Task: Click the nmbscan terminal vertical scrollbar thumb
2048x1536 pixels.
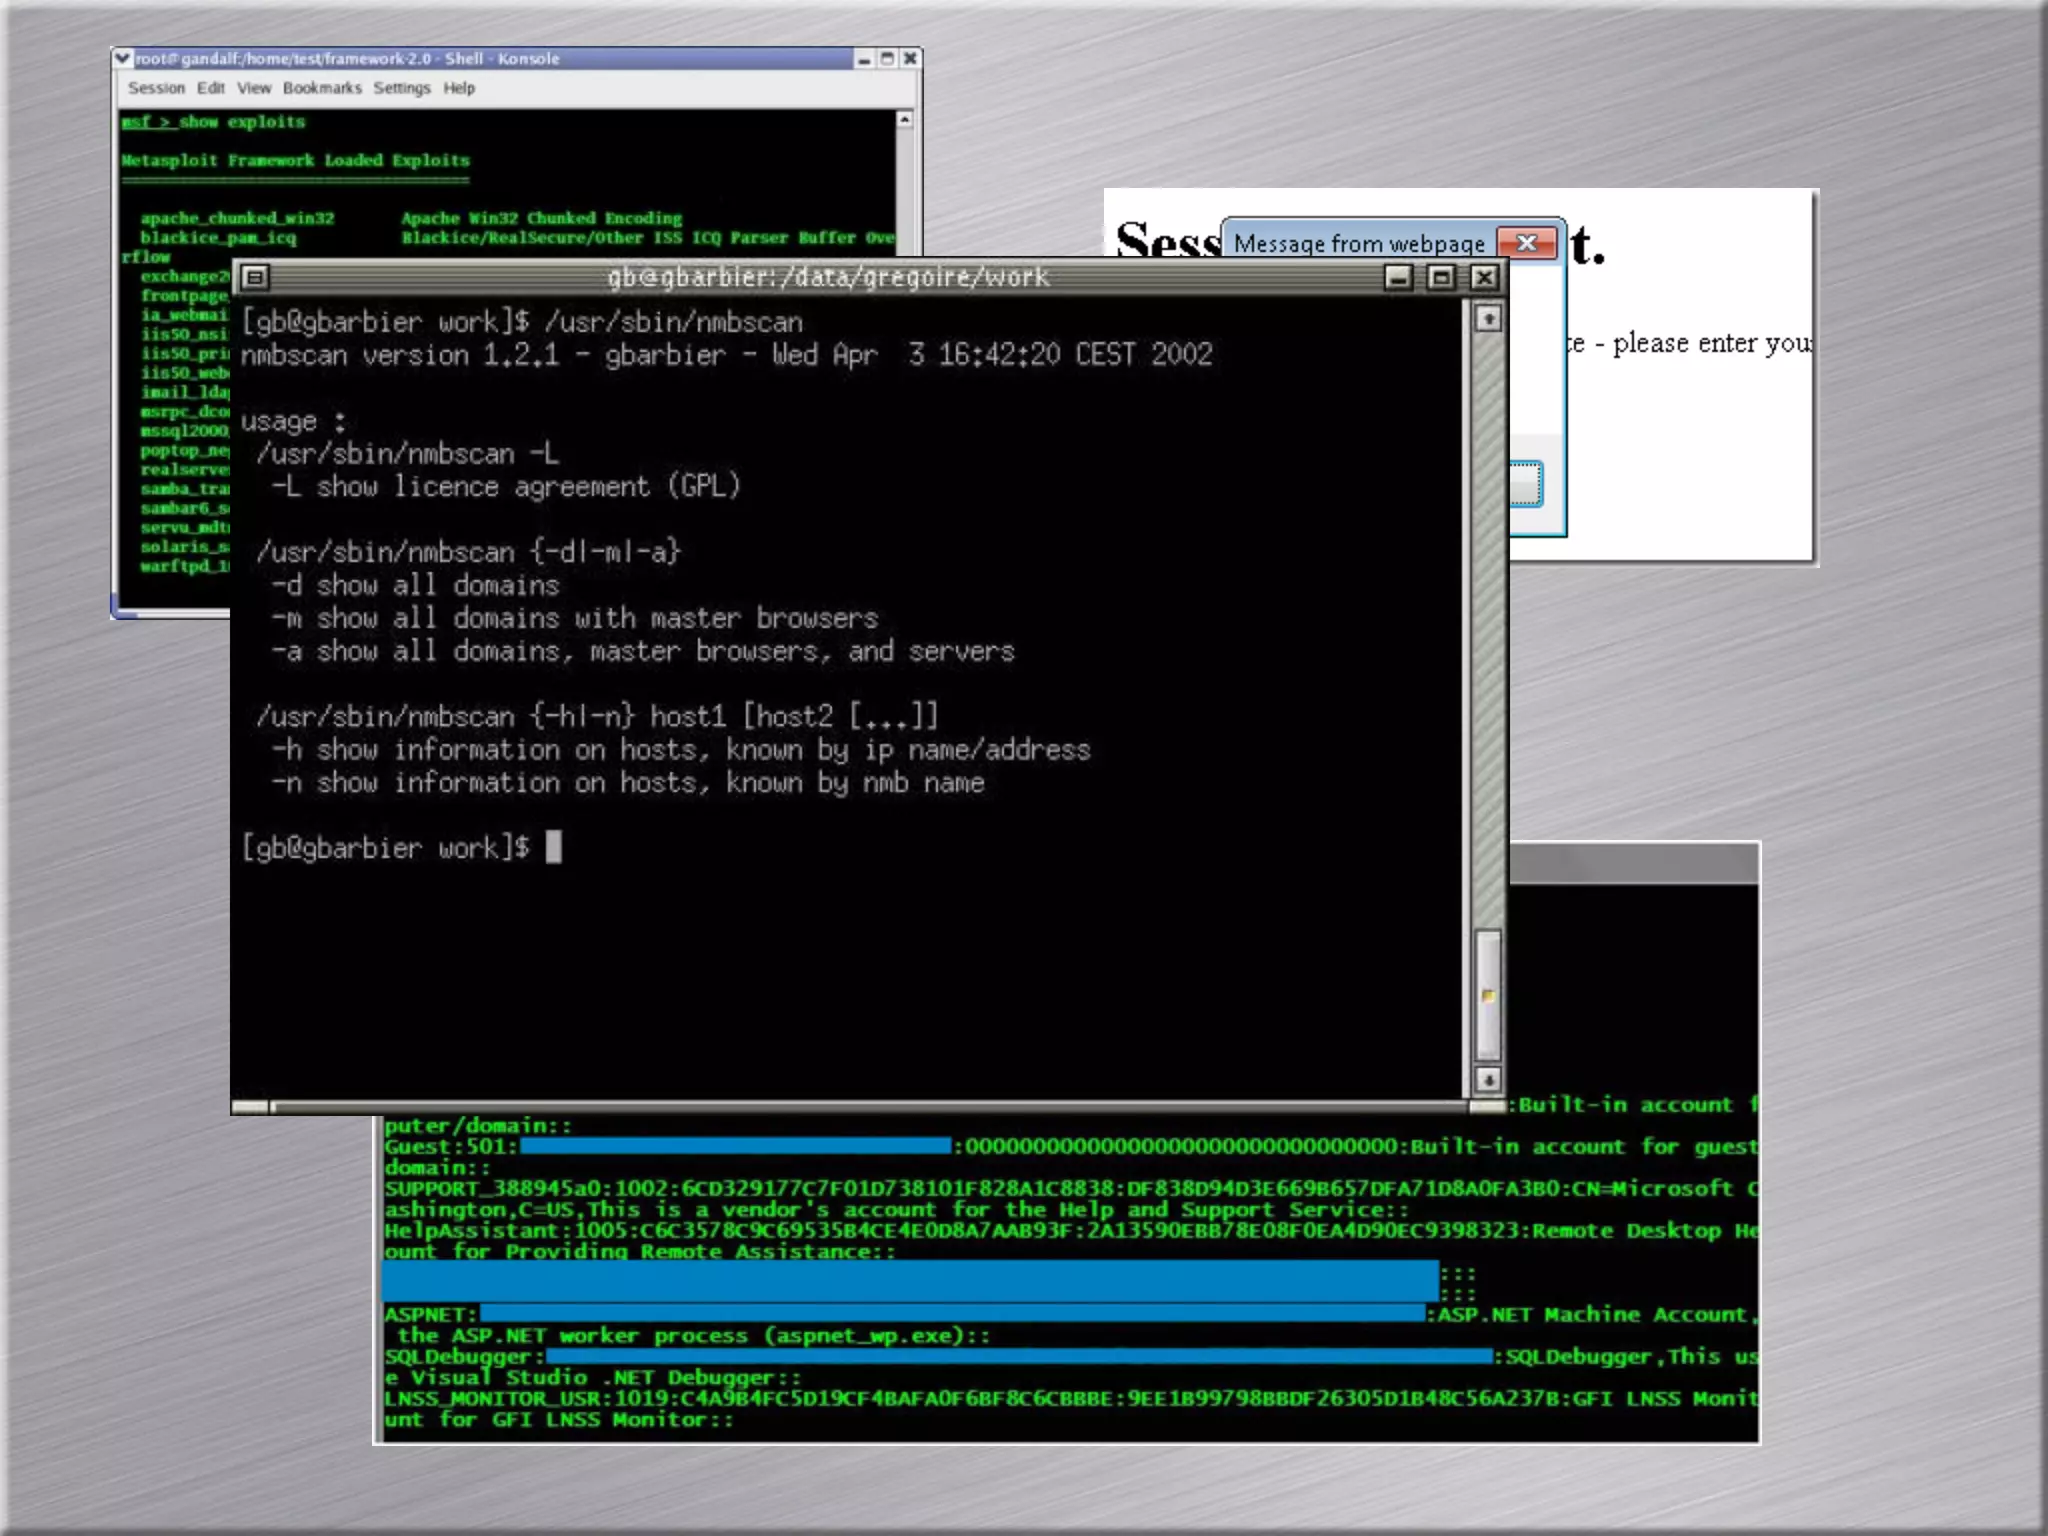Action: click(1488, 994)
